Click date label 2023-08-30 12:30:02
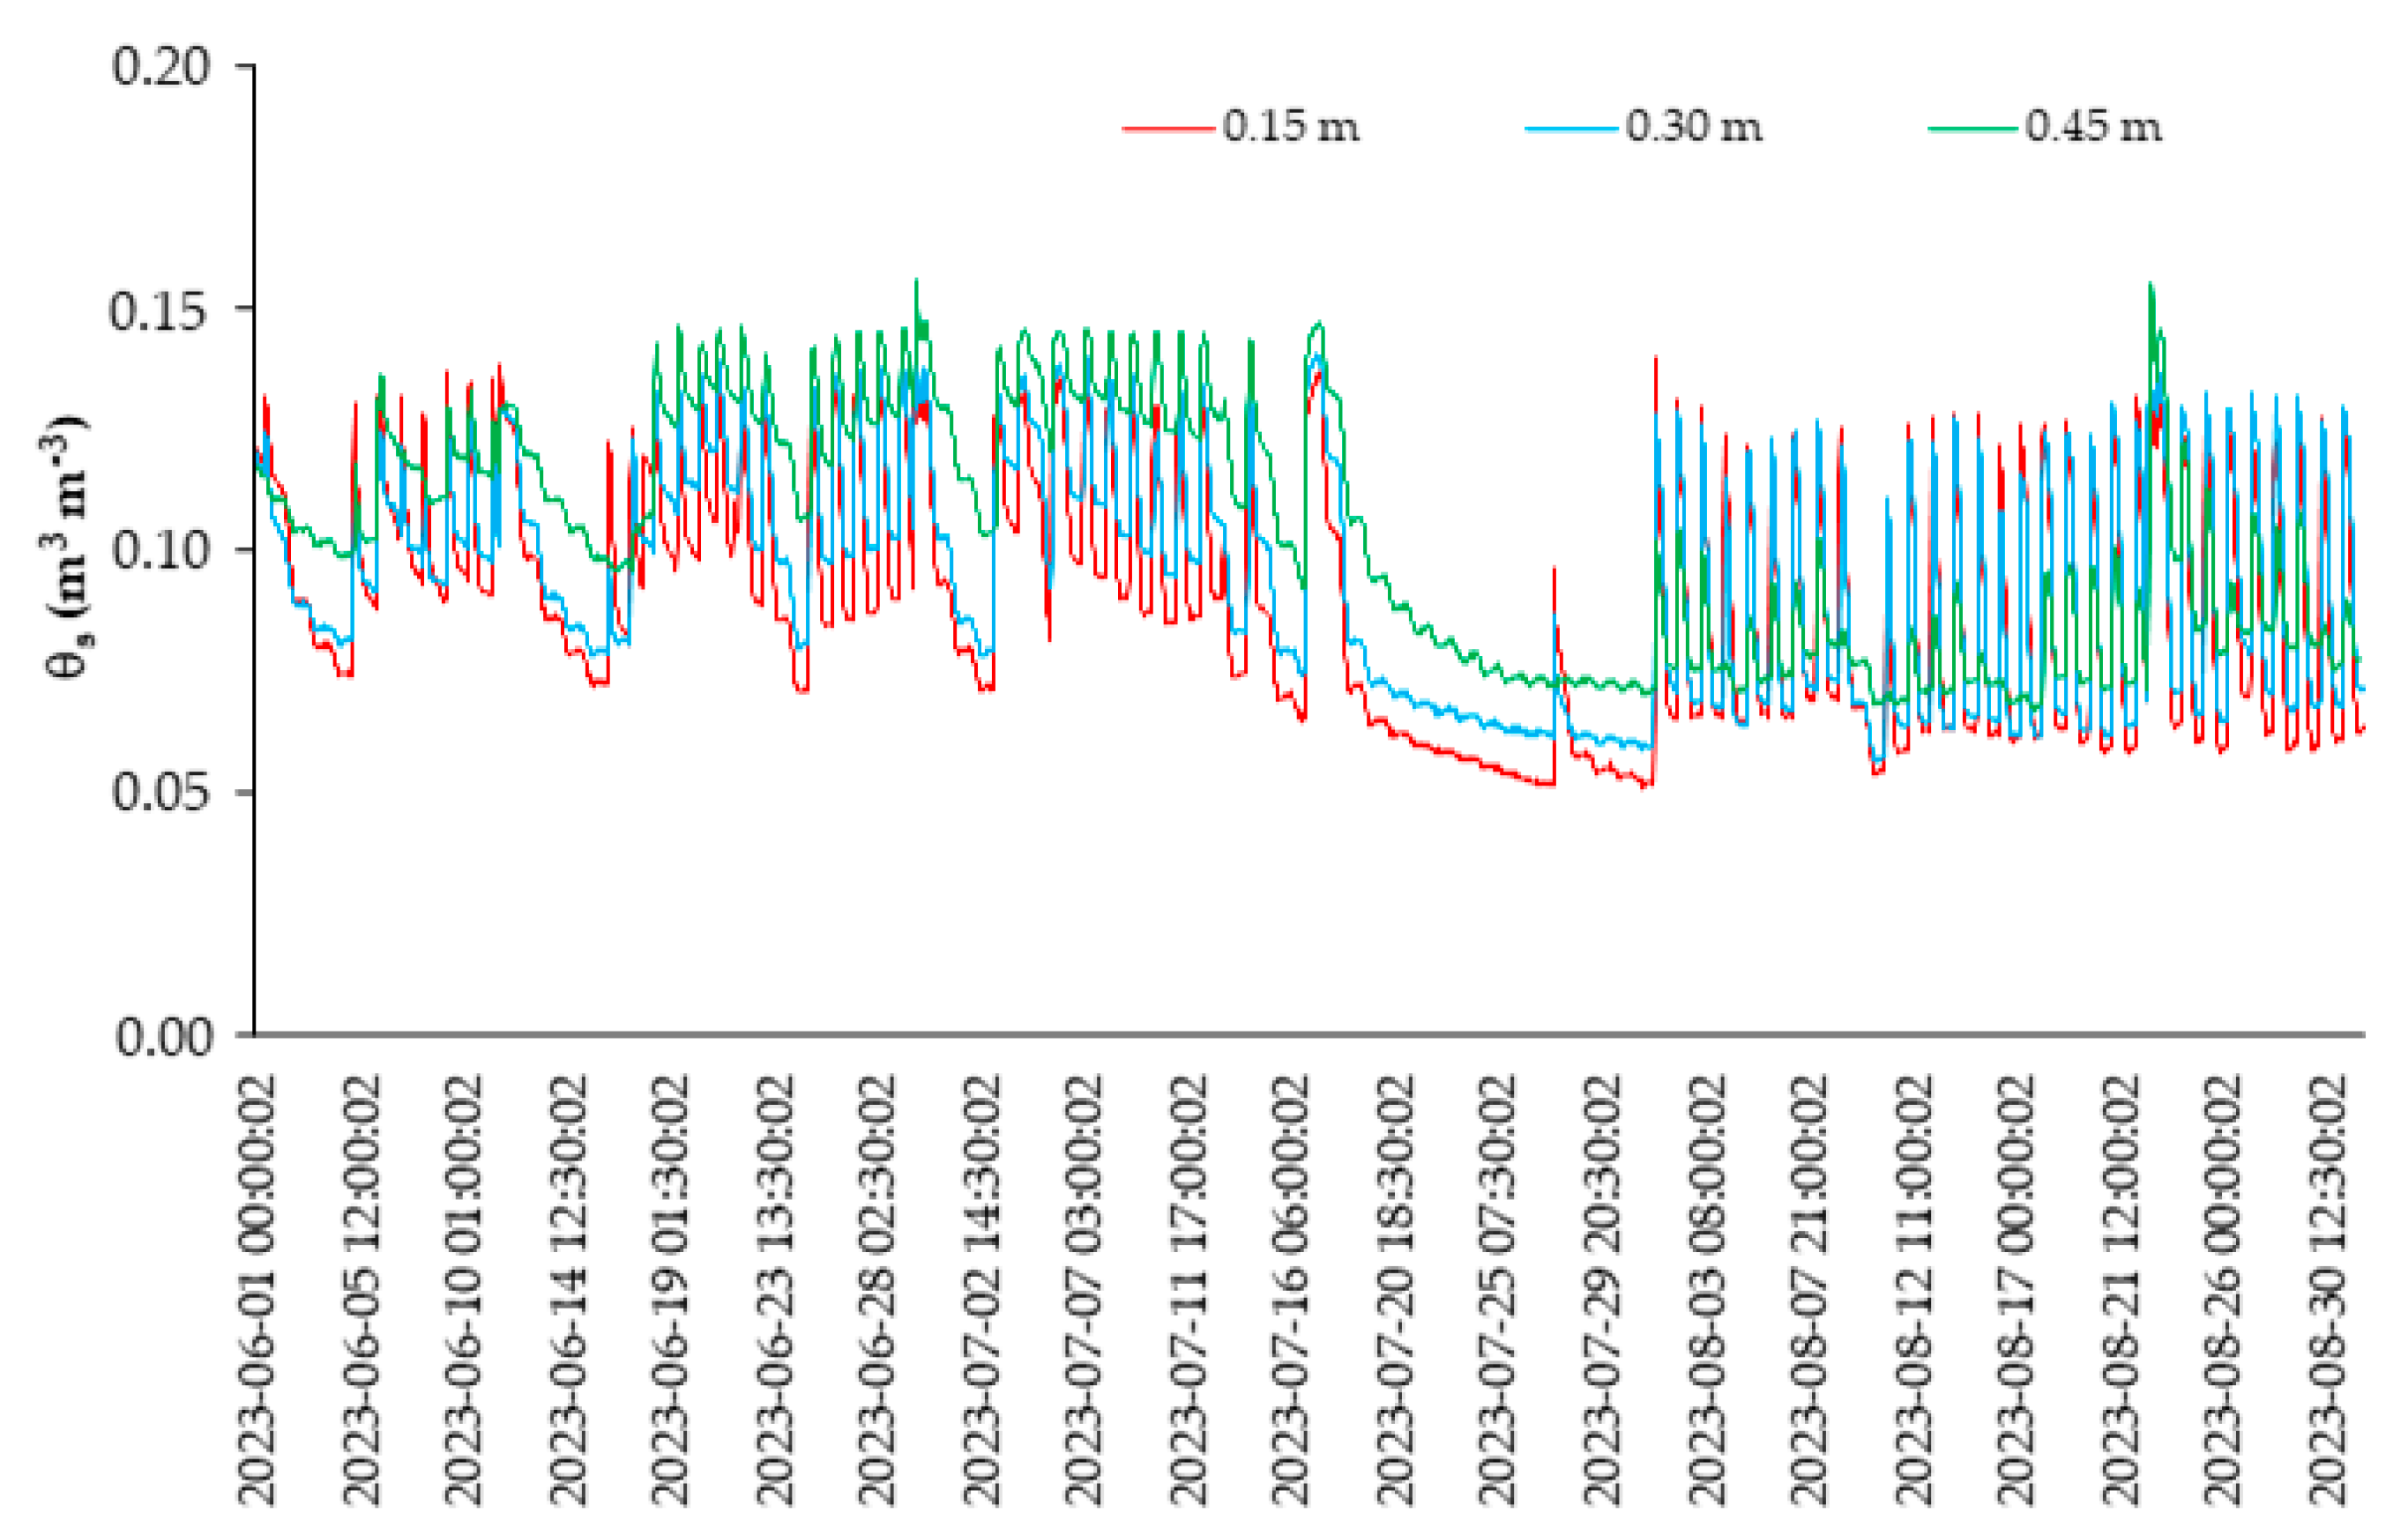The width and height of the screenshot is (2408, 1536). point(2327,1290)
